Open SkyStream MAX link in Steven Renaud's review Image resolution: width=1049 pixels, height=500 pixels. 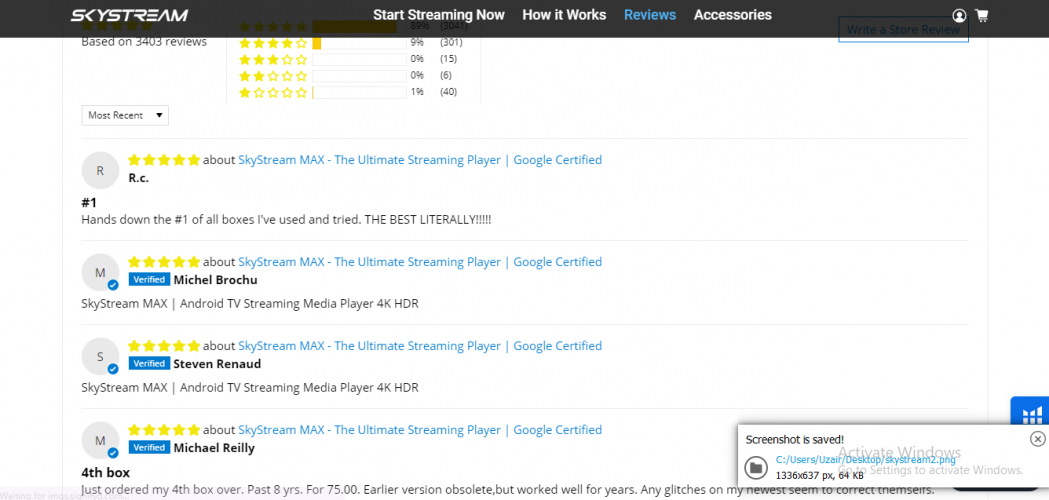[x=420, y=346]
